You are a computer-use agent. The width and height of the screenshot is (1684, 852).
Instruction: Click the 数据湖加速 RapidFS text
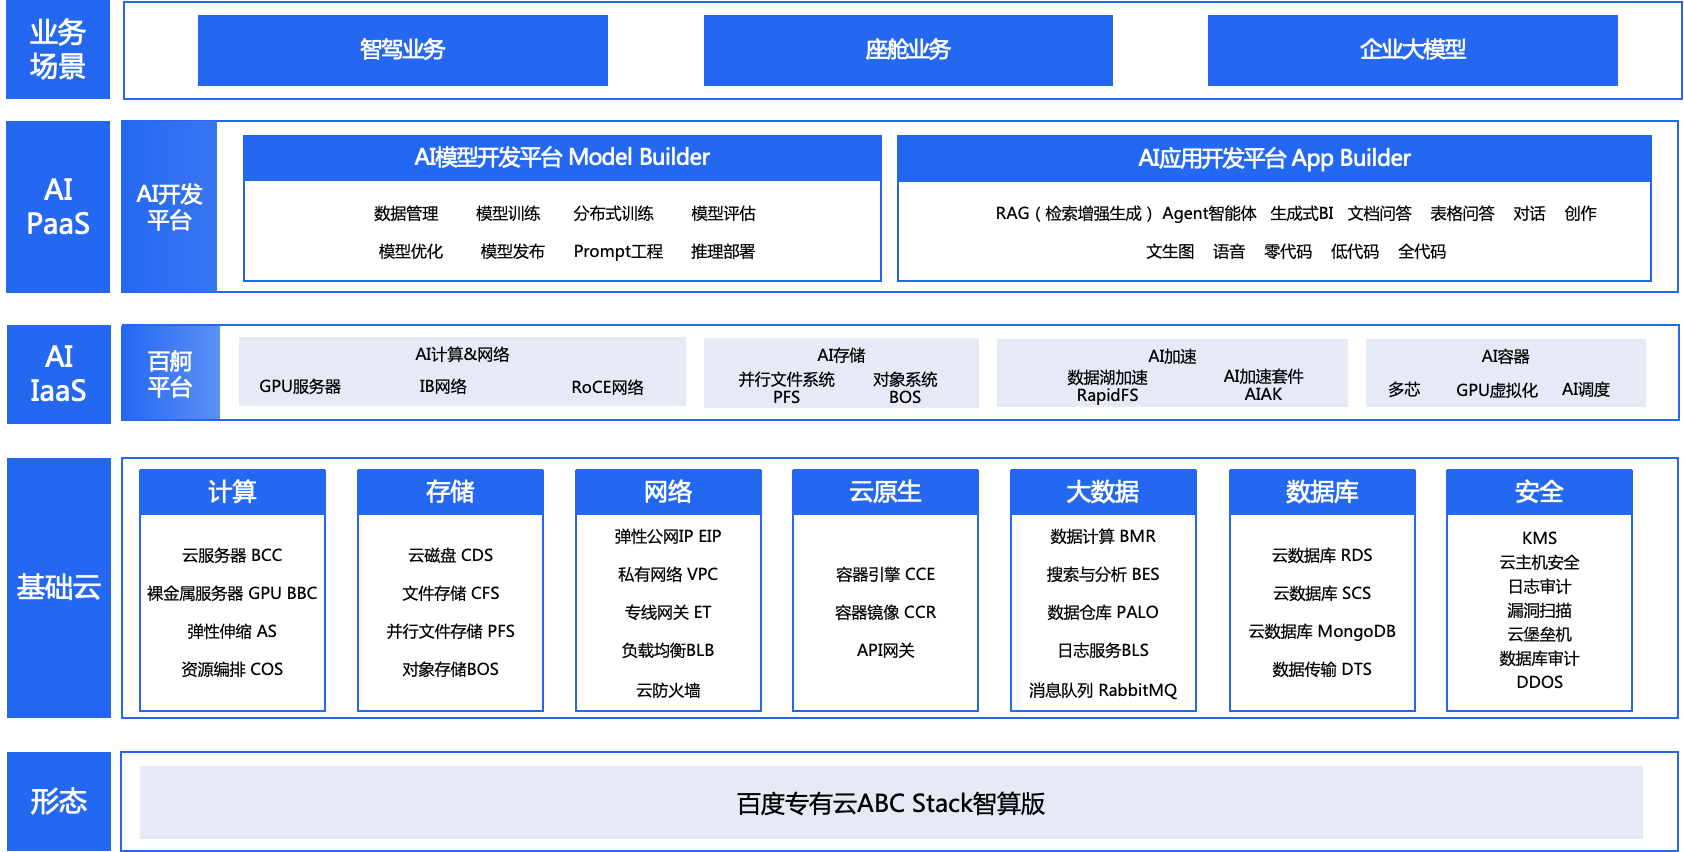point(1107,386)
